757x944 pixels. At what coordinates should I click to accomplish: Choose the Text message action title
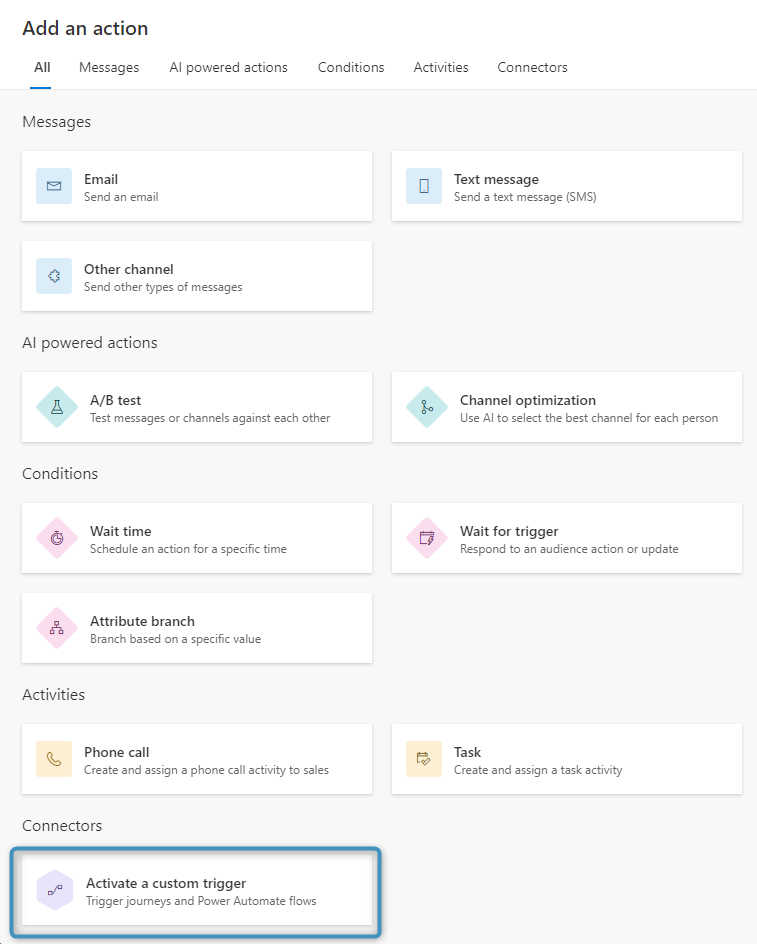(496, 179)
